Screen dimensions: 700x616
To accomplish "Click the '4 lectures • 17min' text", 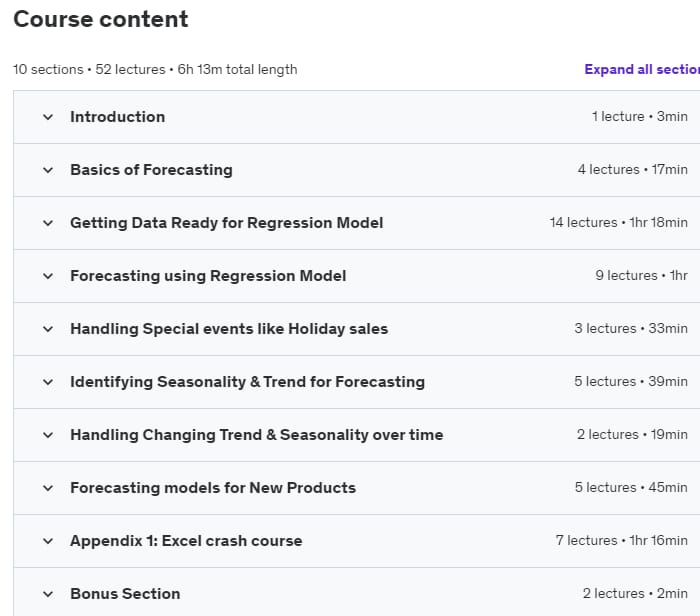I will [633, 170].
